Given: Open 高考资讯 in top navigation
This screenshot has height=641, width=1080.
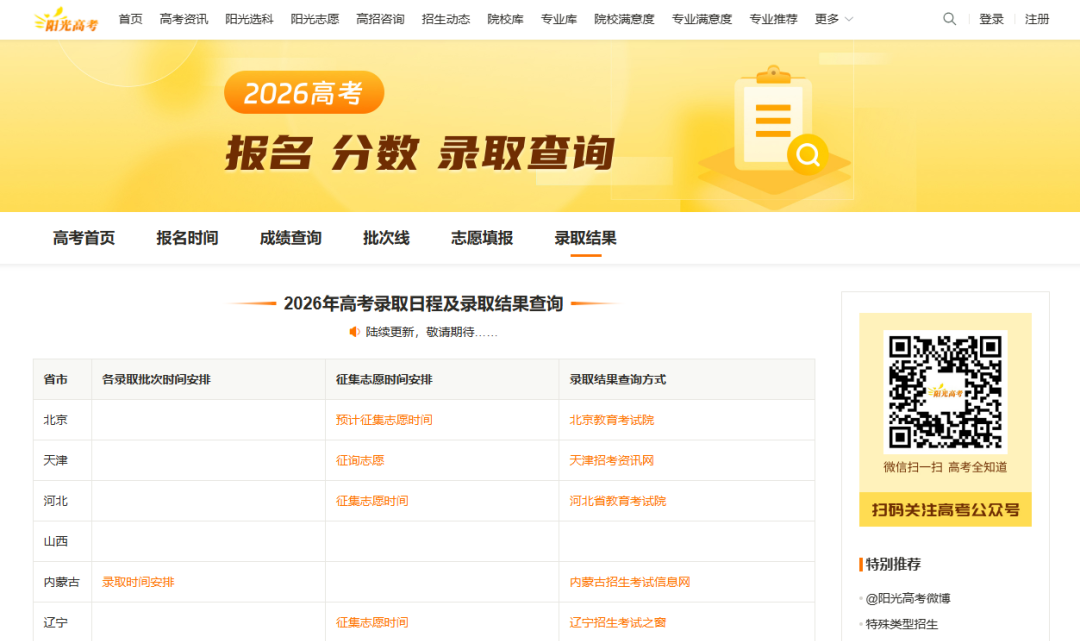Looking at the screenshot, I should (x=184, y=19).
